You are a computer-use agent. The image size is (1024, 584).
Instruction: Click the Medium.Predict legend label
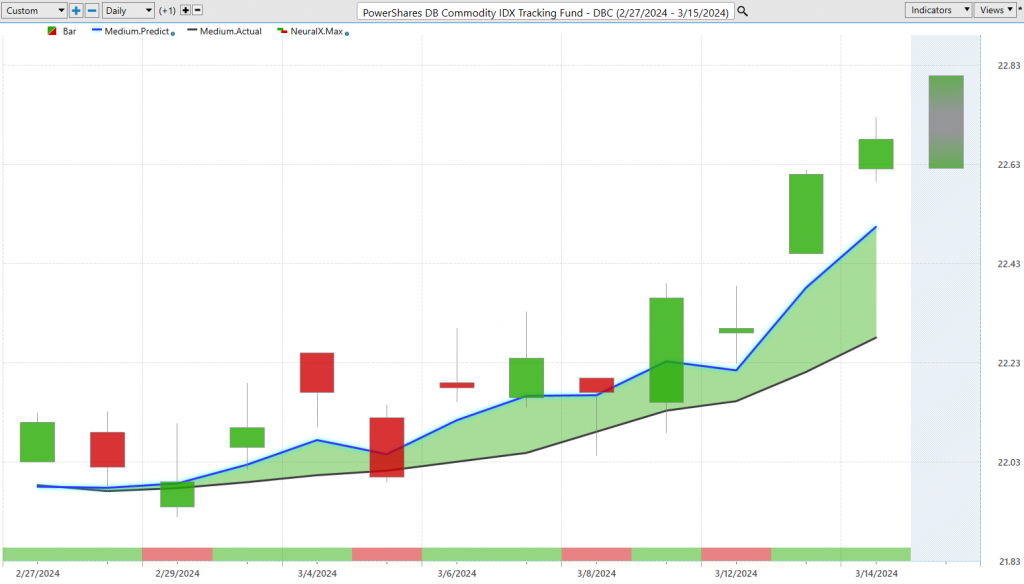click(x=136, y=31)
